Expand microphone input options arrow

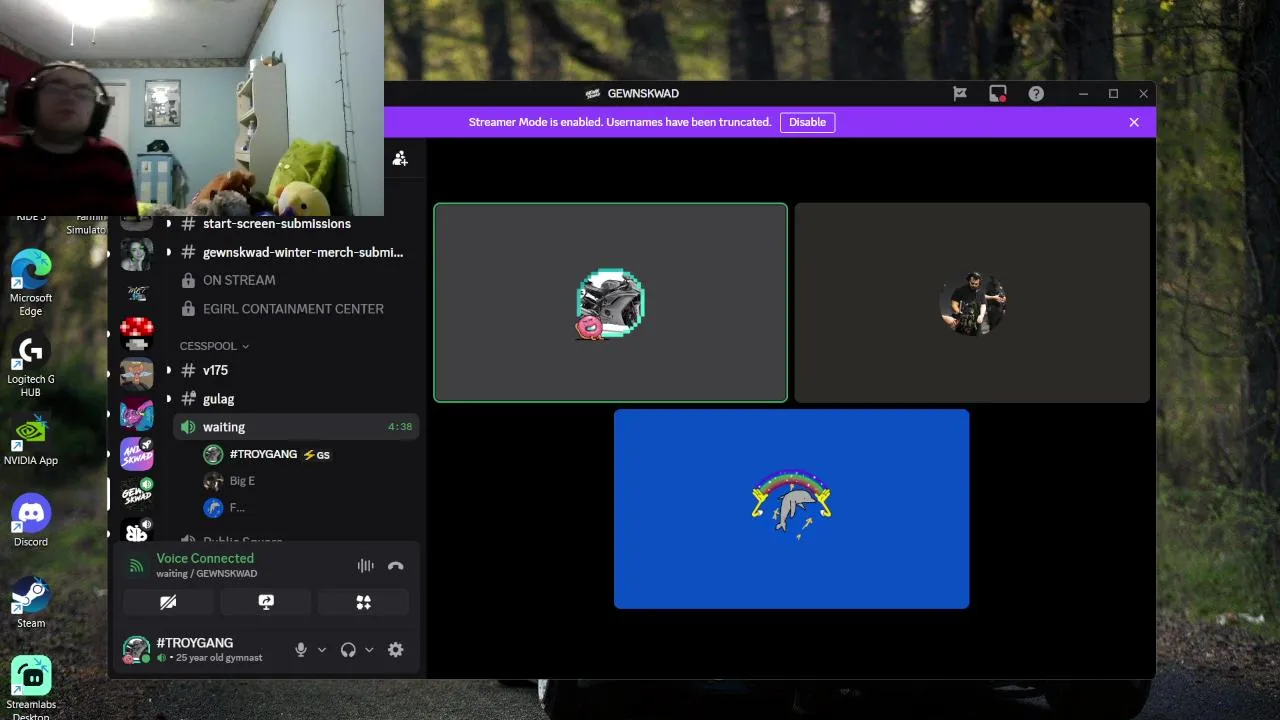point(322,650)
